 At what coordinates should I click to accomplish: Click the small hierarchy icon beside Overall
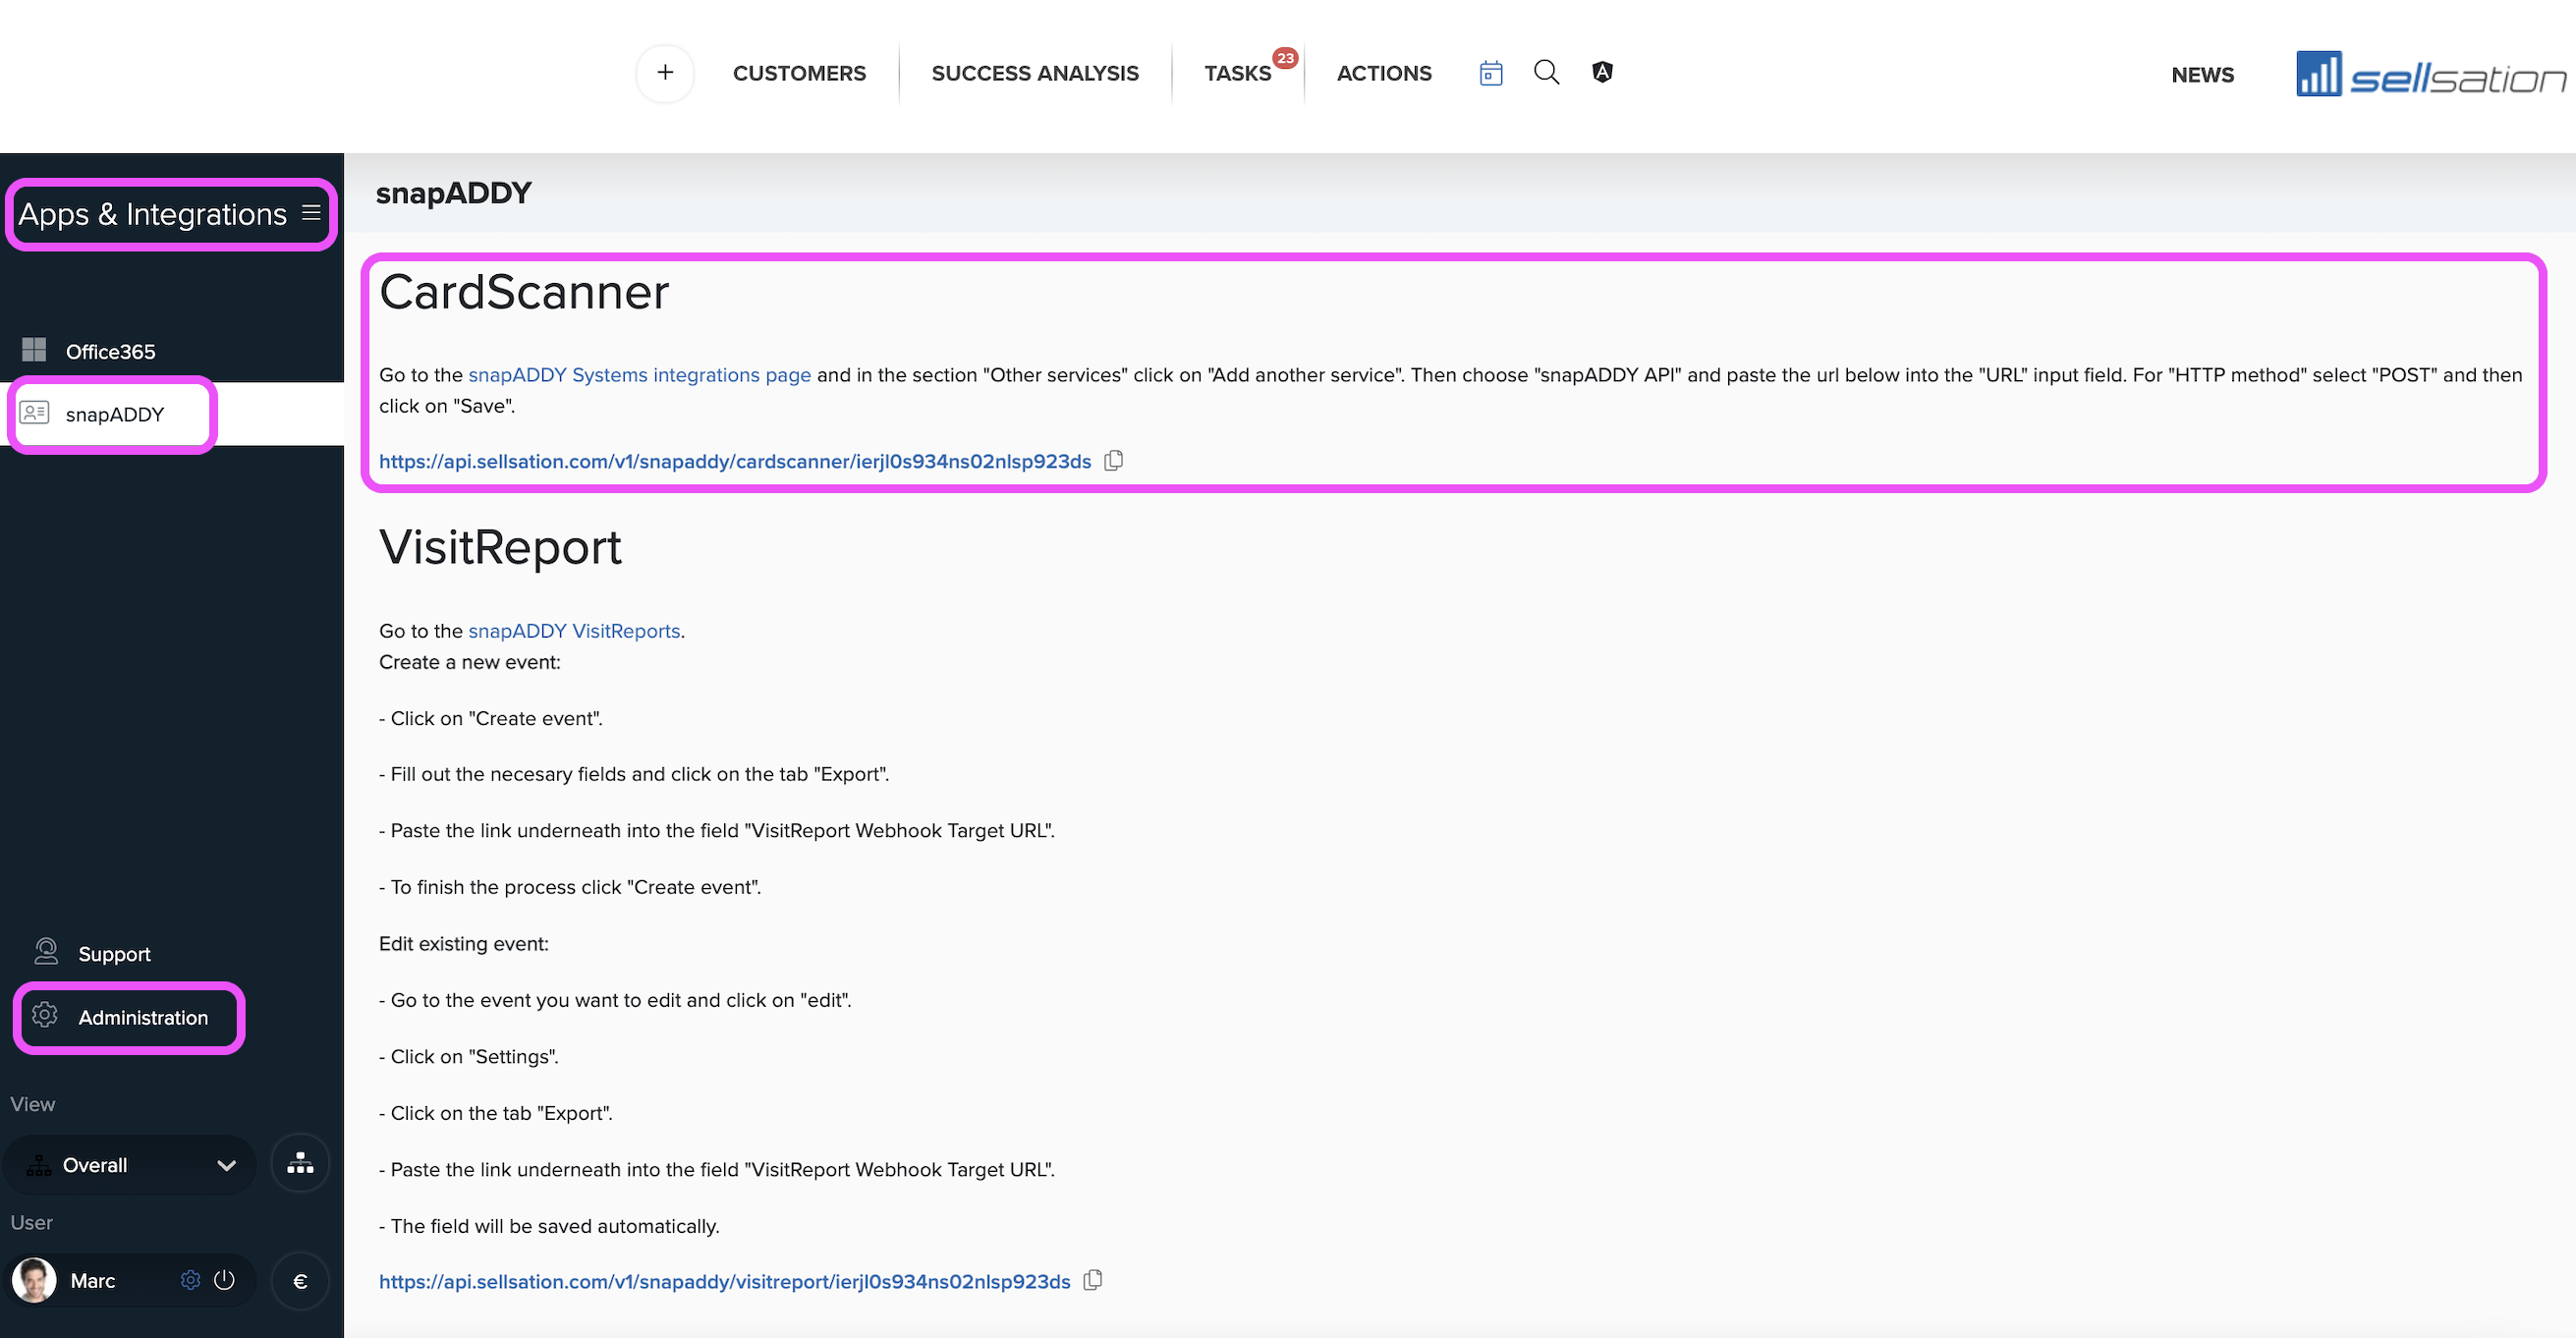39,1165
